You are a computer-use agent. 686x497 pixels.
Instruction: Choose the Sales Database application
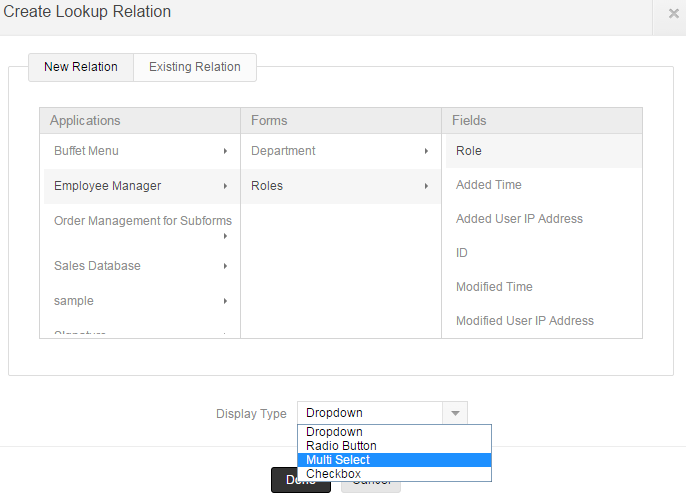97,266
